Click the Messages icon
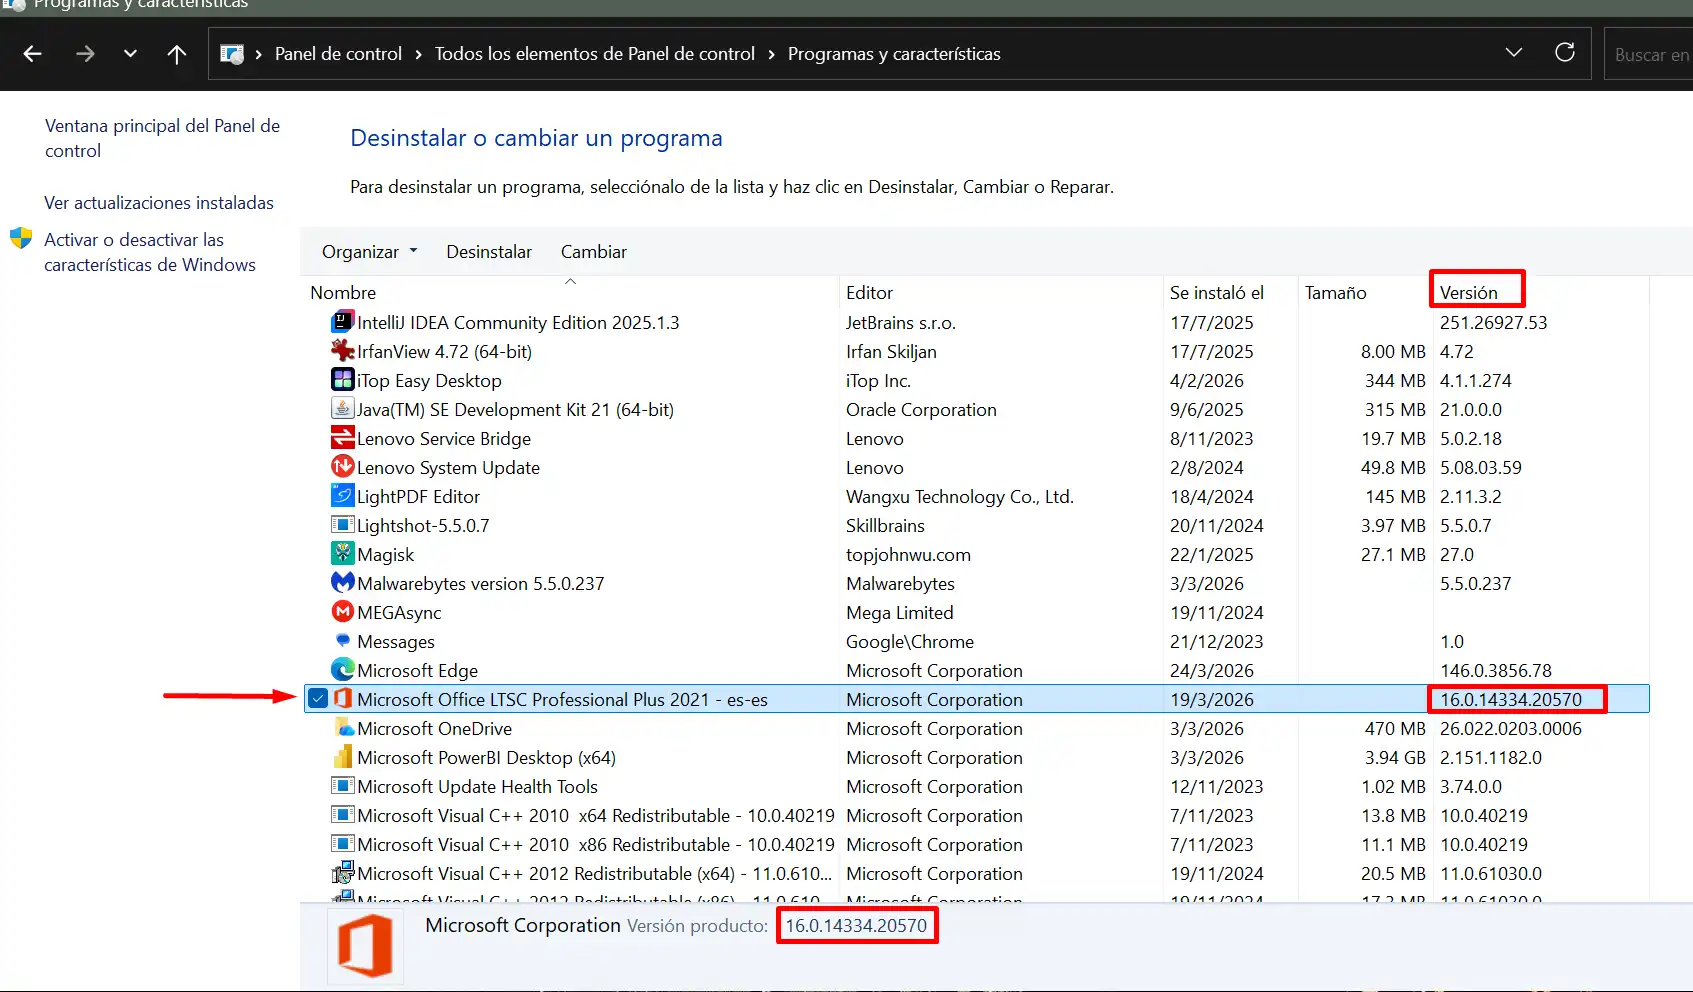 coord(343,640)
